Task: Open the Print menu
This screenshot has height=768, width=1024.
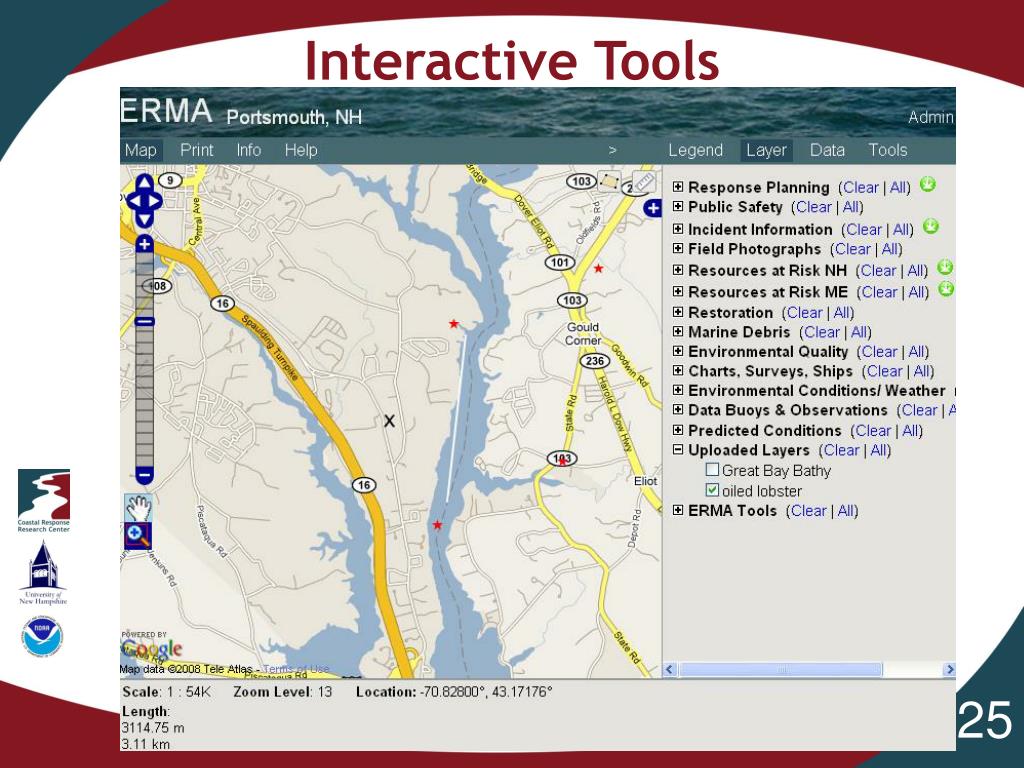Action: click(x=197, y=150)
